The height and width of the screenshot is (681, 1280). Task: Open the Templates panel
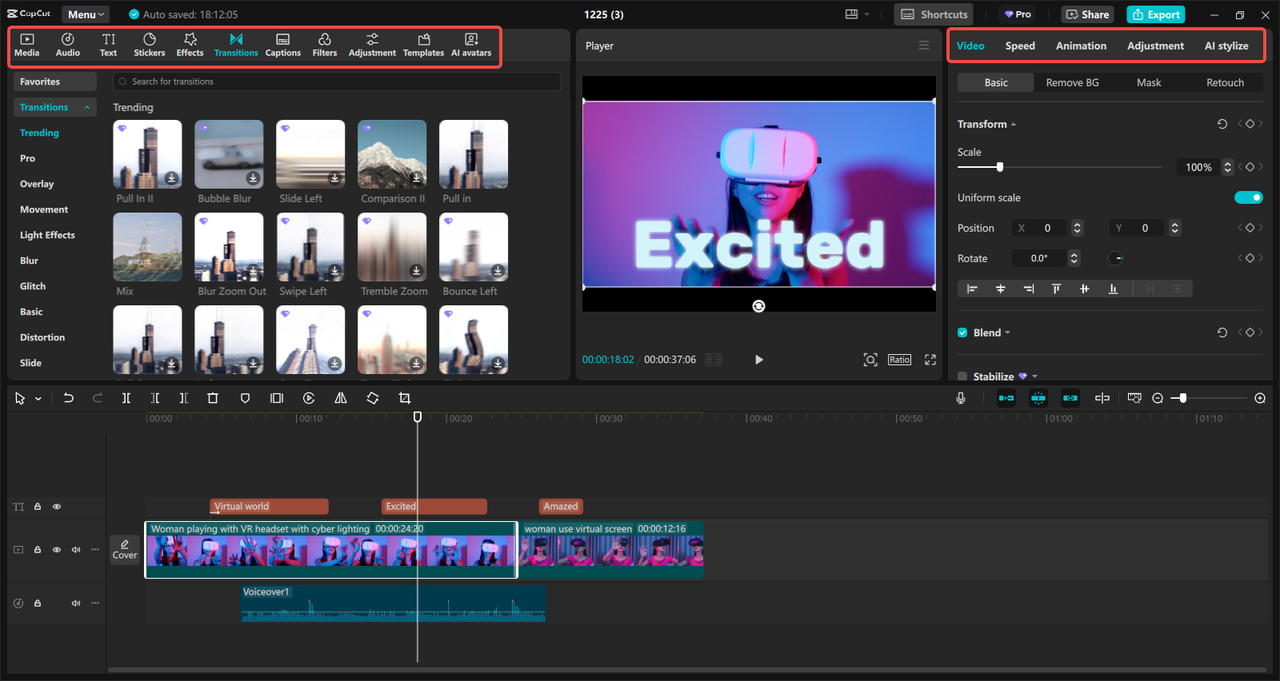pos(423,45)
